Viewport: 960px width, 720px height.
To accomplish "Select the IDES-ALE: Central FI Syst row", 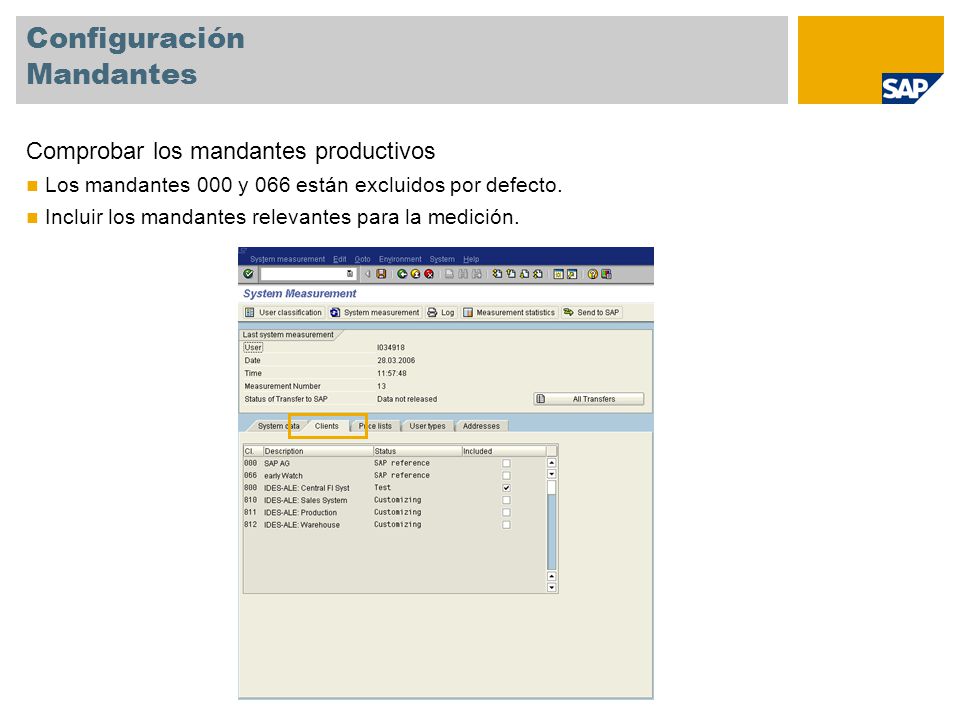I will point(307,488).
